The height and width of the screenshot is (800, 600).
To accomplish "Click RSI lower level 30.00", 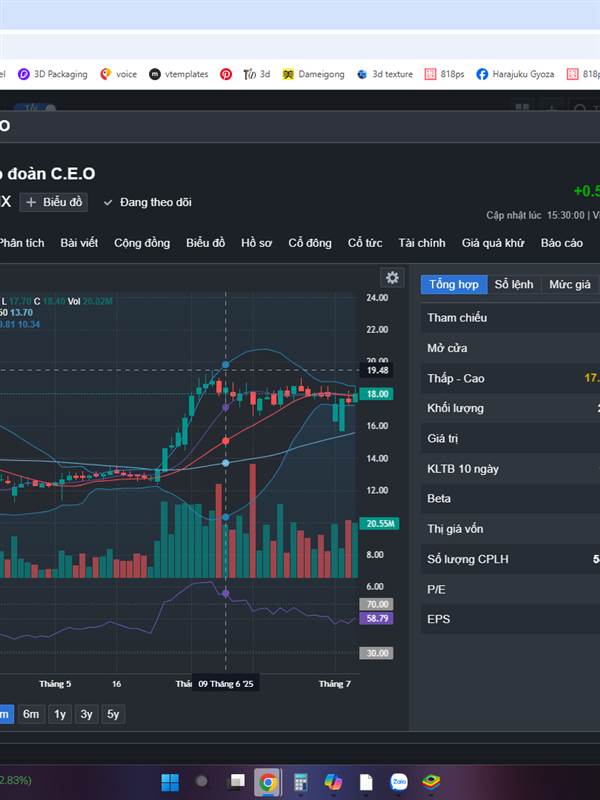I will pyautogui.click(x=377, y=653).
